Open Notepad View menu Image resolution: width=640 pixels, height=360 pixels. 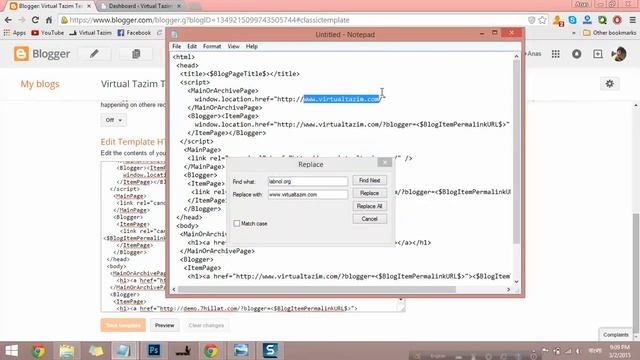point(233,47)
